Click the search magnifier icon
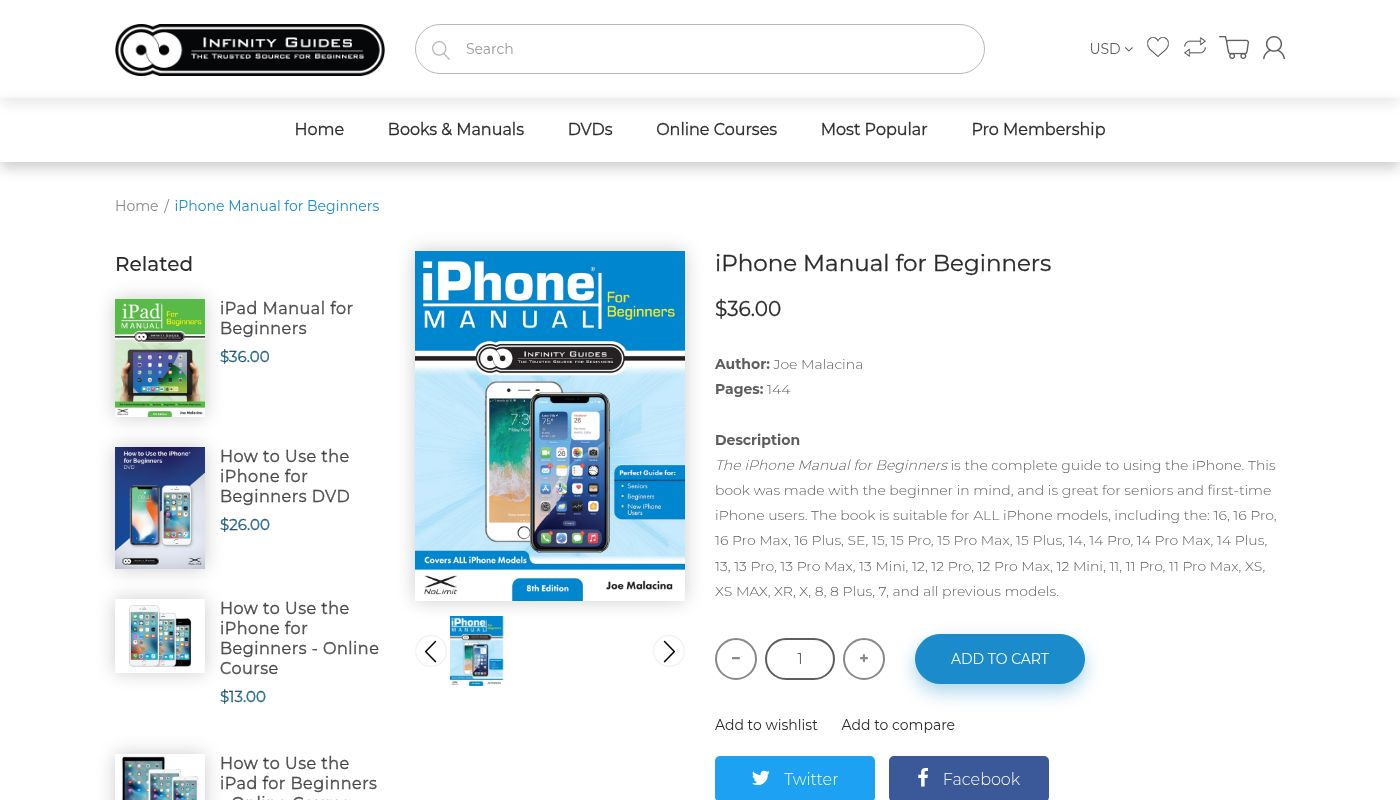The image size is (1400, 800). (x=441, y=49)
